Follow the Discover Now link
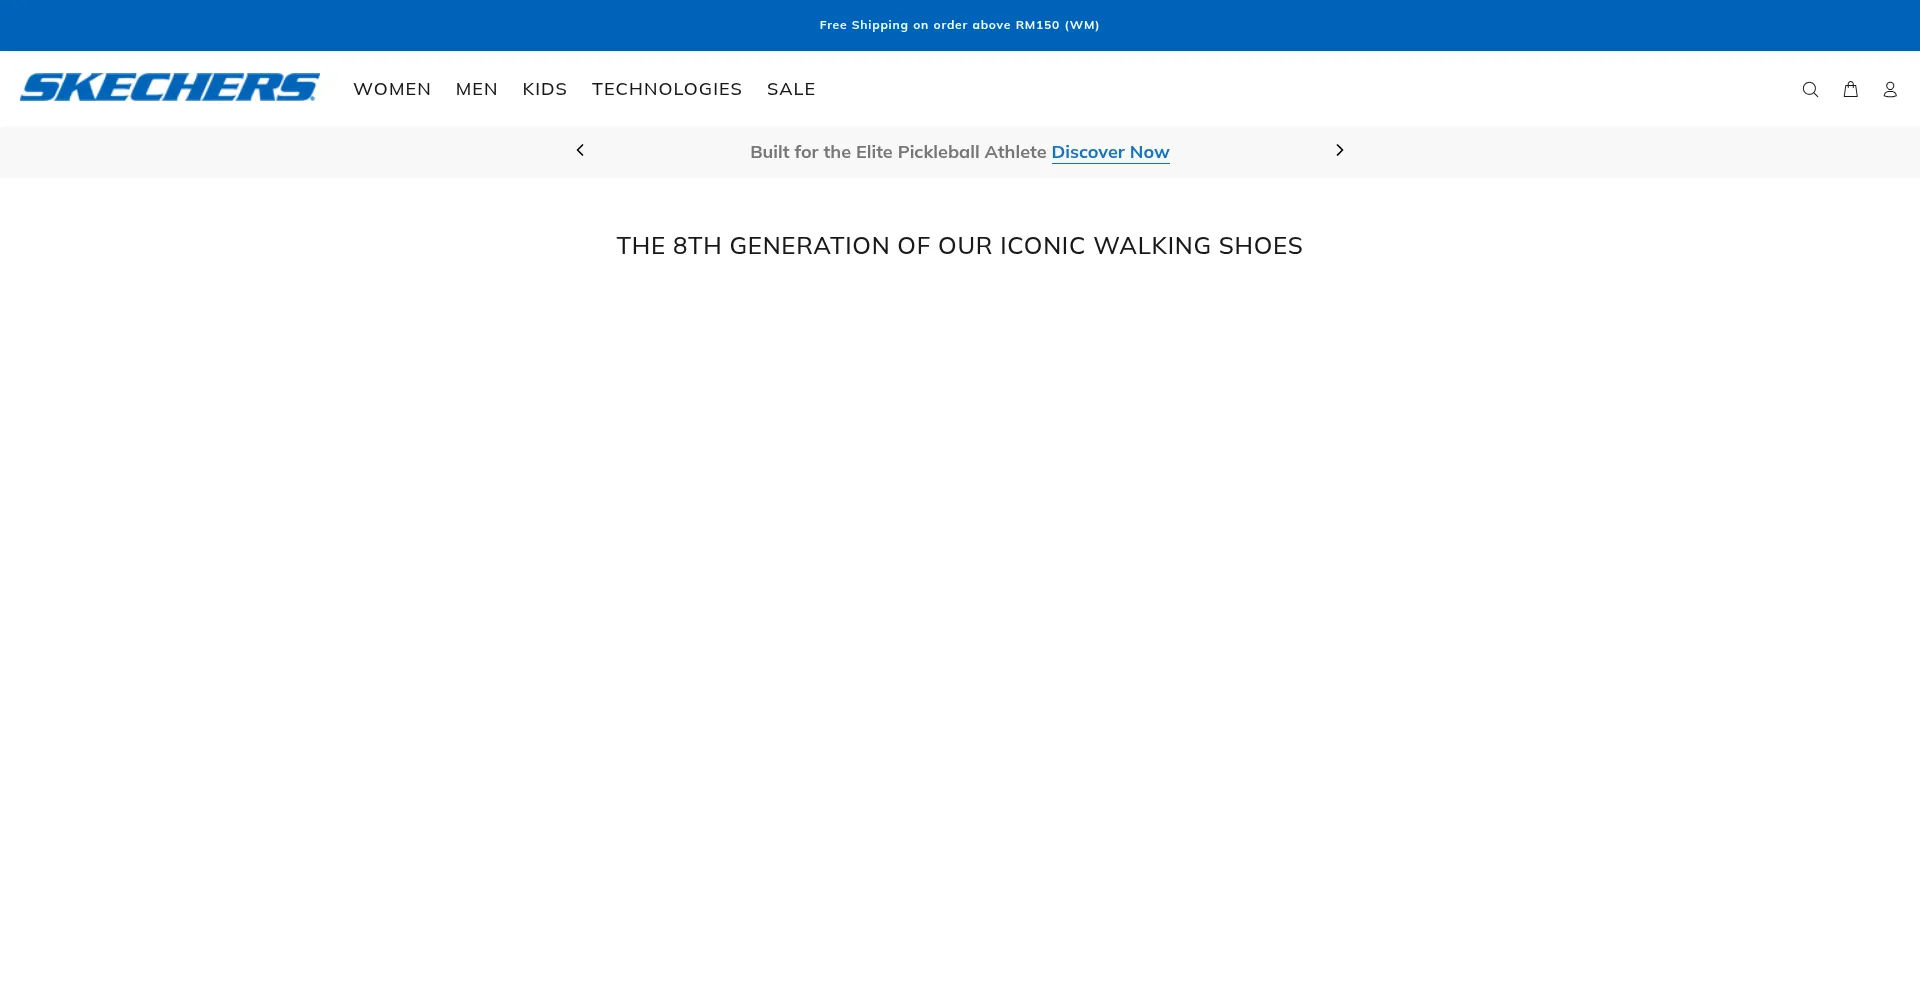The width and height of the screenshot is (1920, 993). 1110,152
